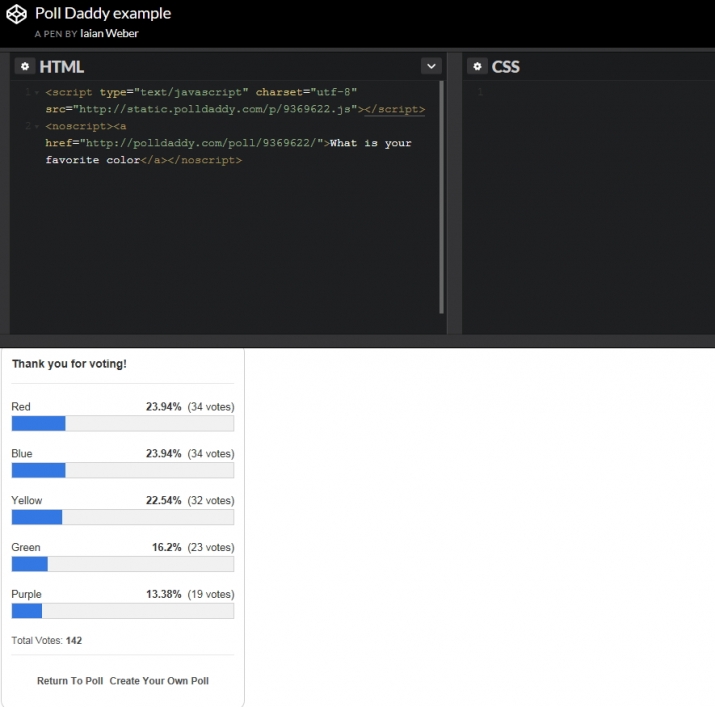Click the closing </script> tag
The image size is (715, 707).
click(x=395, y=109)
